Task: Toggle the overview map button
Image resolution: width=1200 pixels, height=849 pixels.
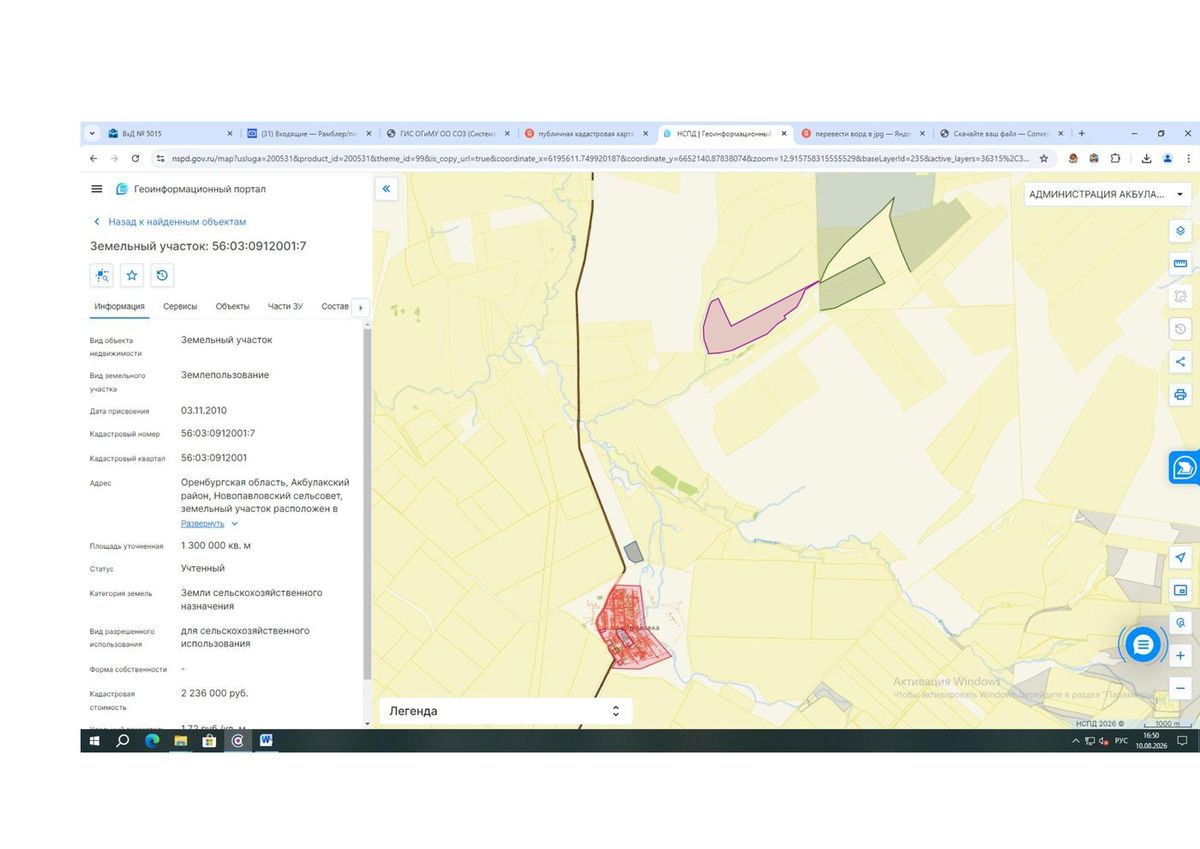Action: coord(1180,590)
